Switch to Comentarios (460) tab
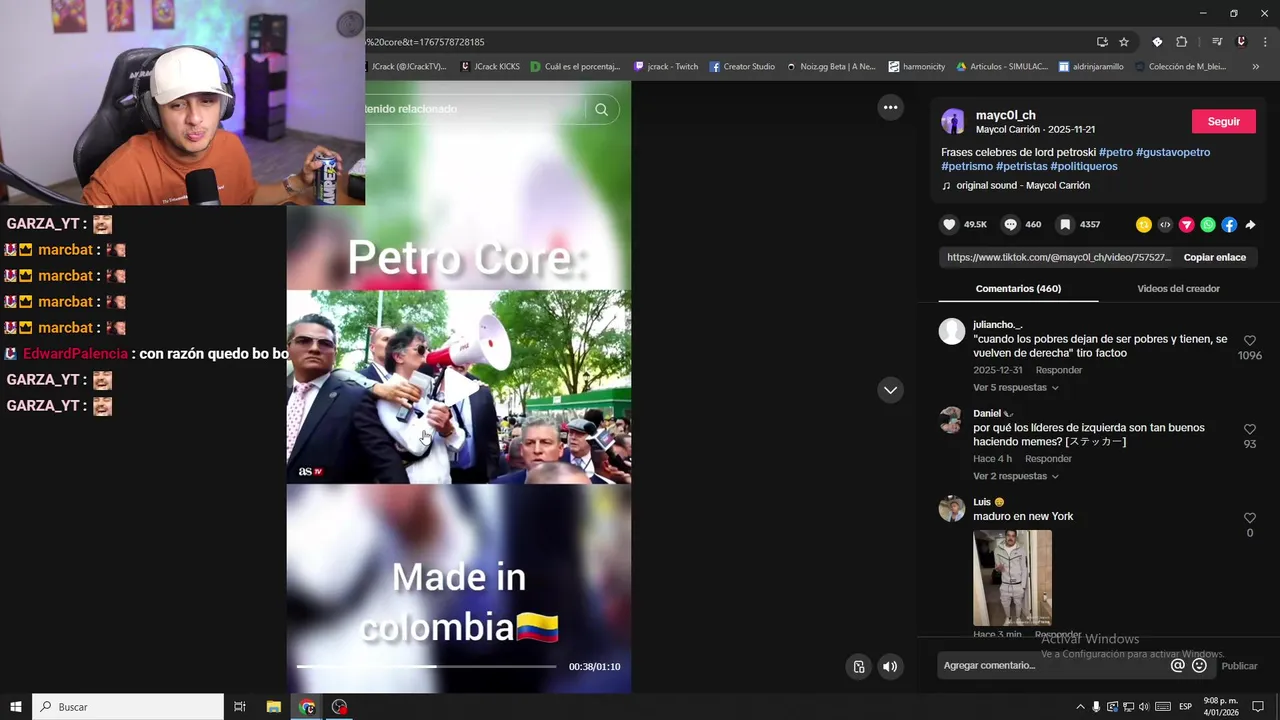The height and width of the screenshot is (720, 1280). click(1018, 289)
